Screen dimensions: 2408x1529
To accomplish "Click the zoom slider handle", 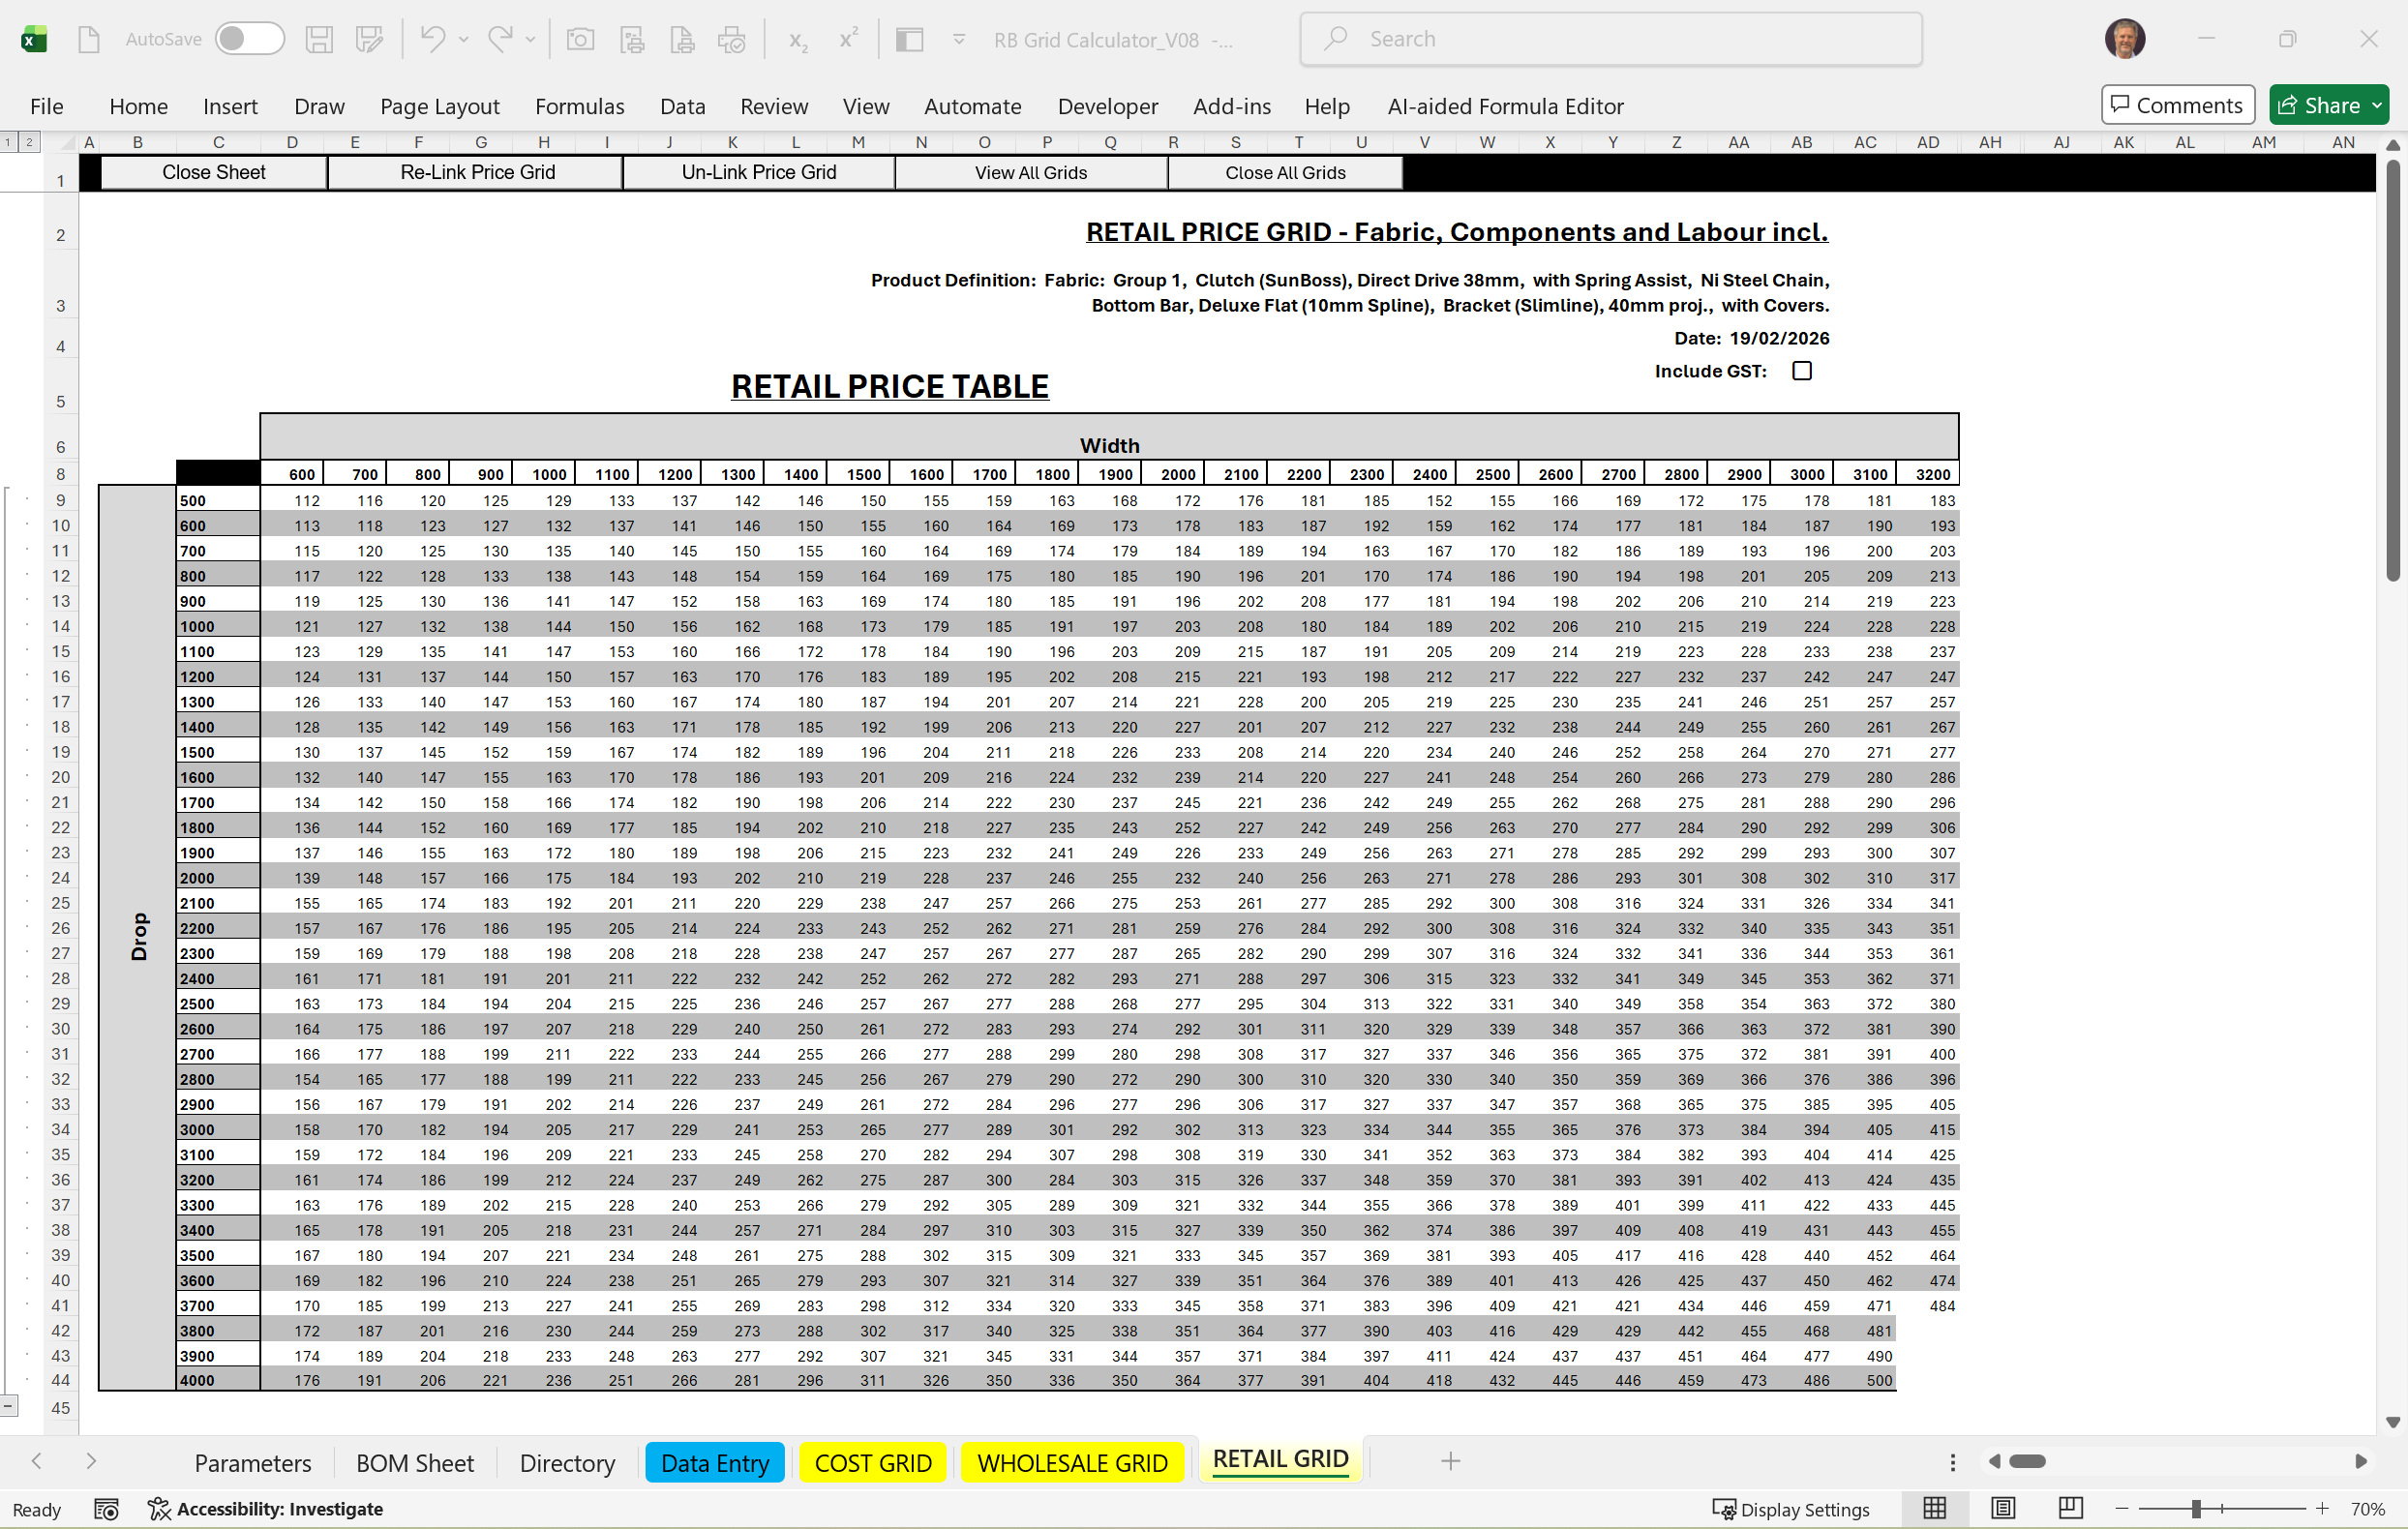I will coord(2196,1508).
